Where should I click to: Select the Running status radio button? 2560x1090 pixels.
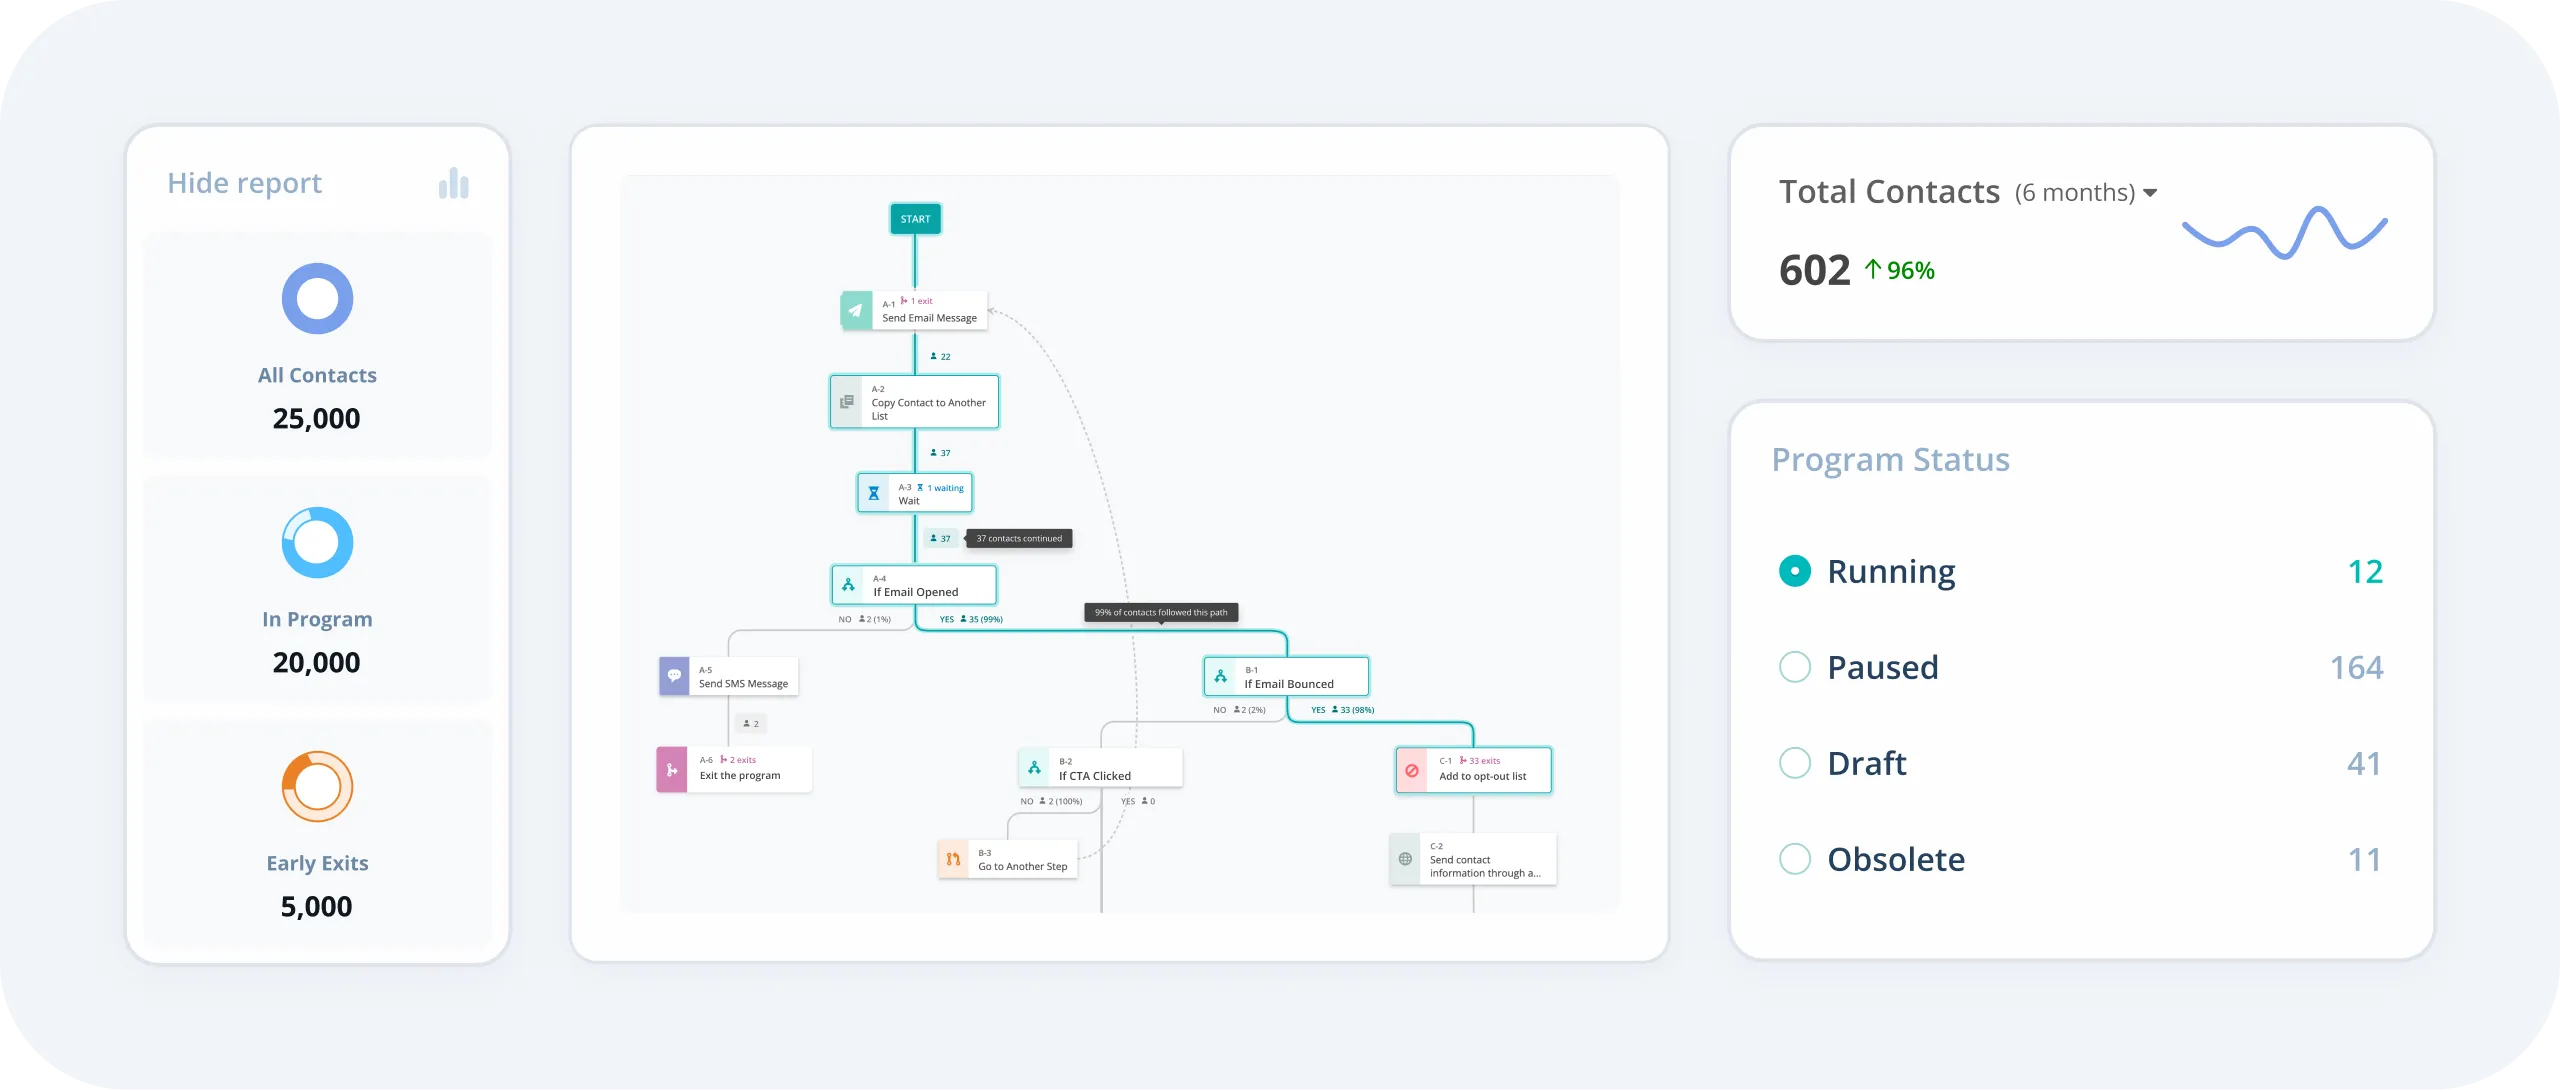click(x=1795, y=571)
